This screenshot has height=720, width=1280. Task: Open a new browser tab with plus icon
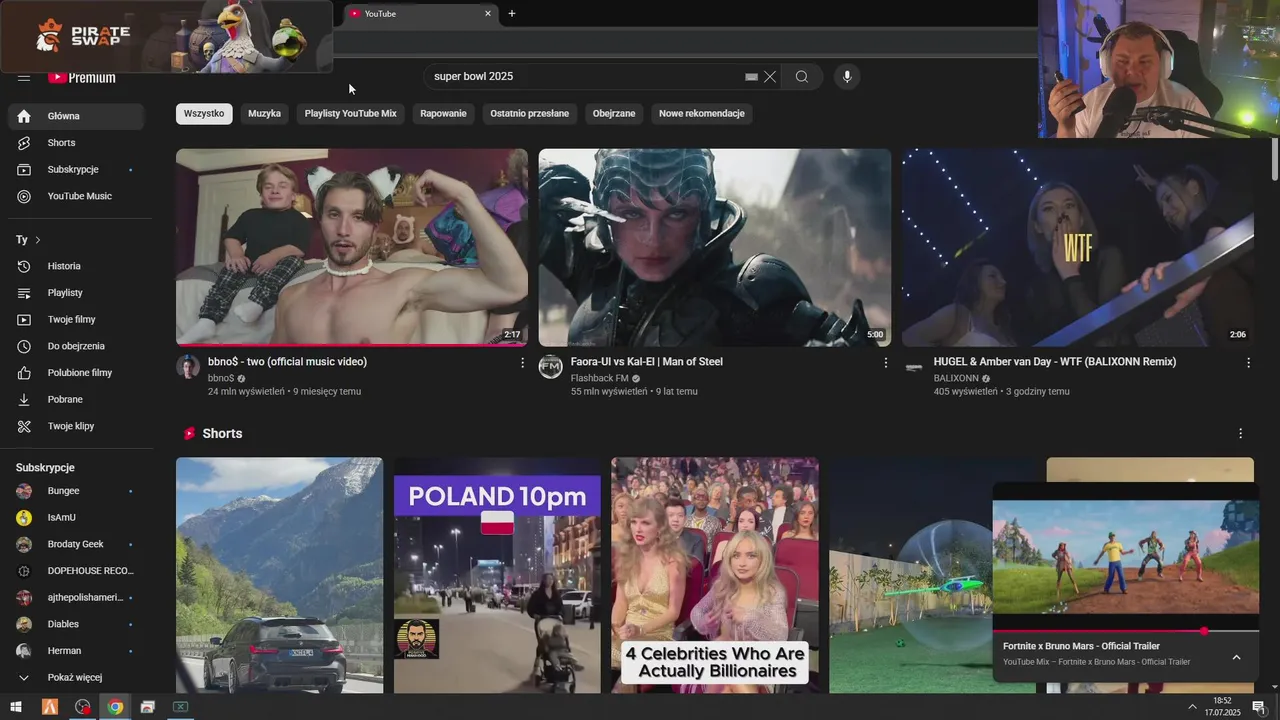[512, 13]
